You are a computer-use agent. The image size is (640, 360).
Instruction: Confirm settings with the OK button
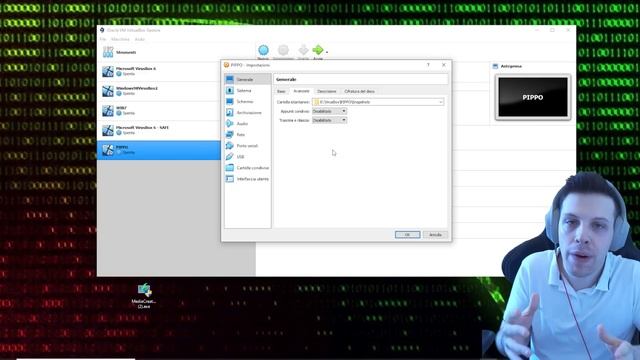pyautogui.click(x=407, y=235)
